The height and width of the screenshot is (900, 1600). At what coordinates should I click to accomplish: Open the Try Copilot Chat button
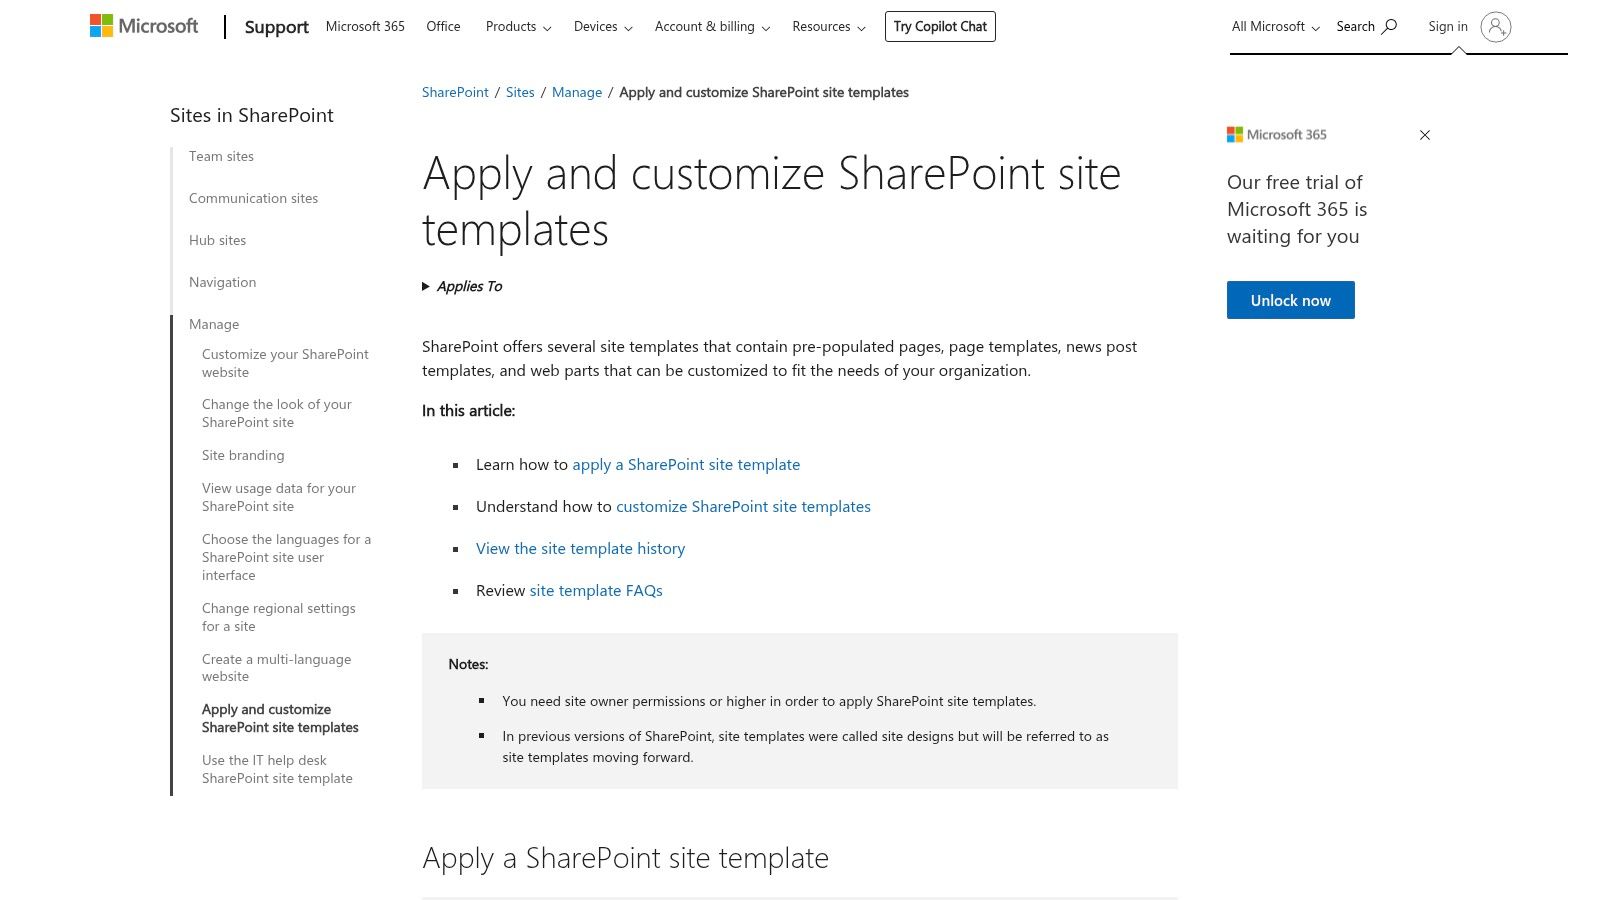pyautogui.click(x=939, y=26)
